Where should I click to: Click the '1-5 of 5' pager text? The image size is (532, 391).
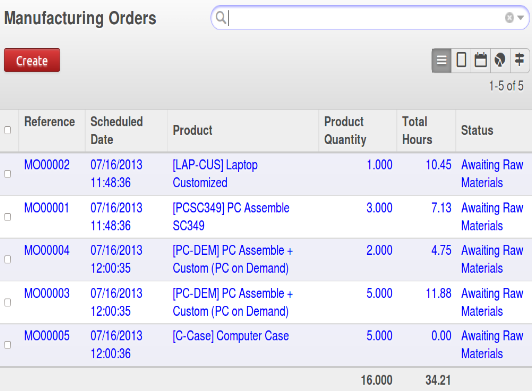click(506, 86)
